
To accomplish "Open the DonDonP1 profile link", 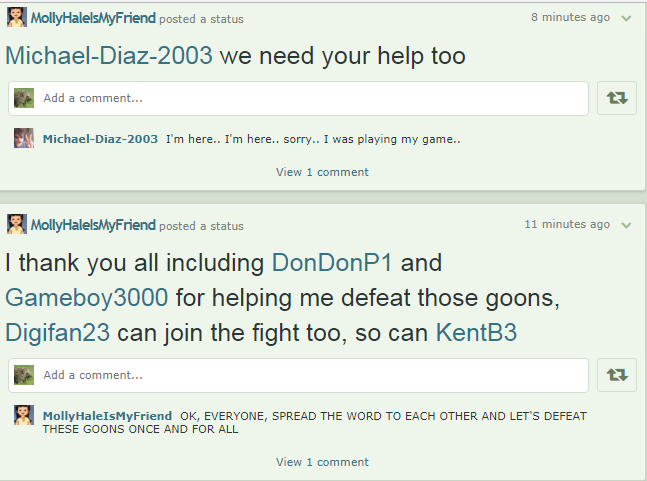I will 332,263.
